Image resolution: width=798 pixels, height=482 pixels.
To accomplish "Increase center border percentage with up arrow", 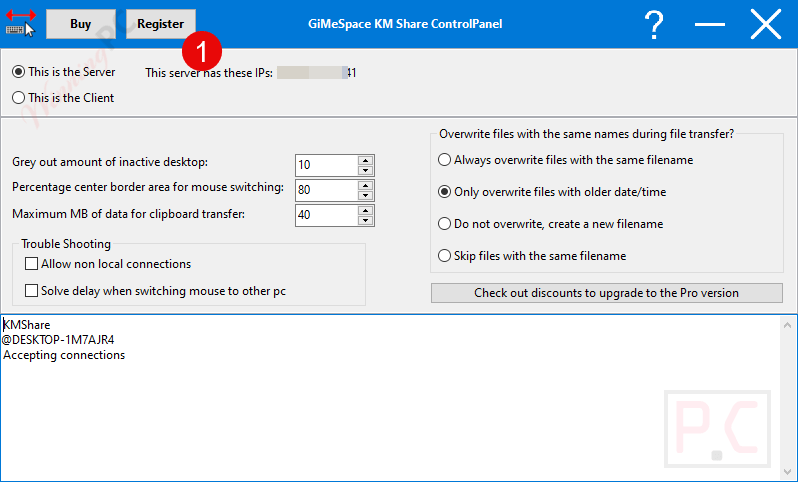I will pos(365,185).
